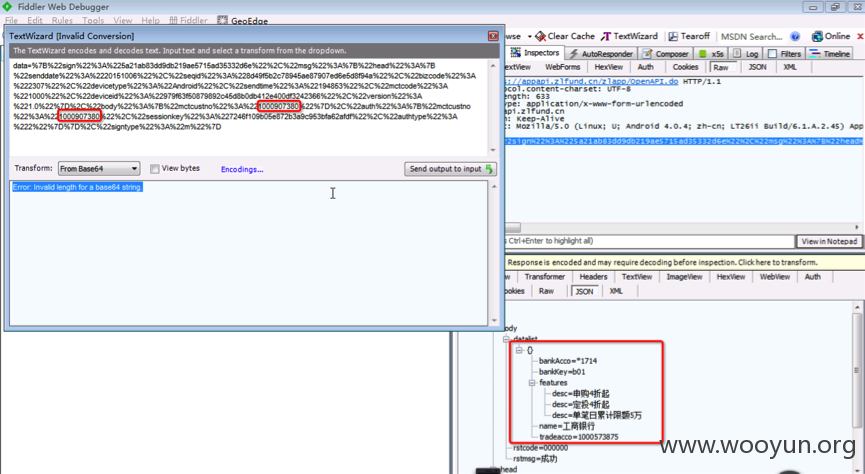Close the TextWizard dialog
865x474 pixels.
click(493, 36)
